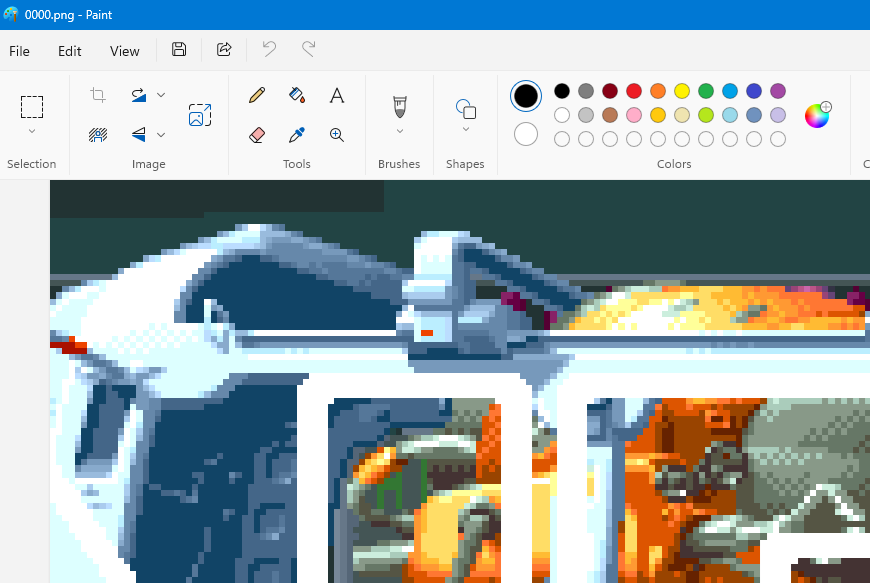870x583 pixels.
Task: Choose the red palette color
Action: 634,91
